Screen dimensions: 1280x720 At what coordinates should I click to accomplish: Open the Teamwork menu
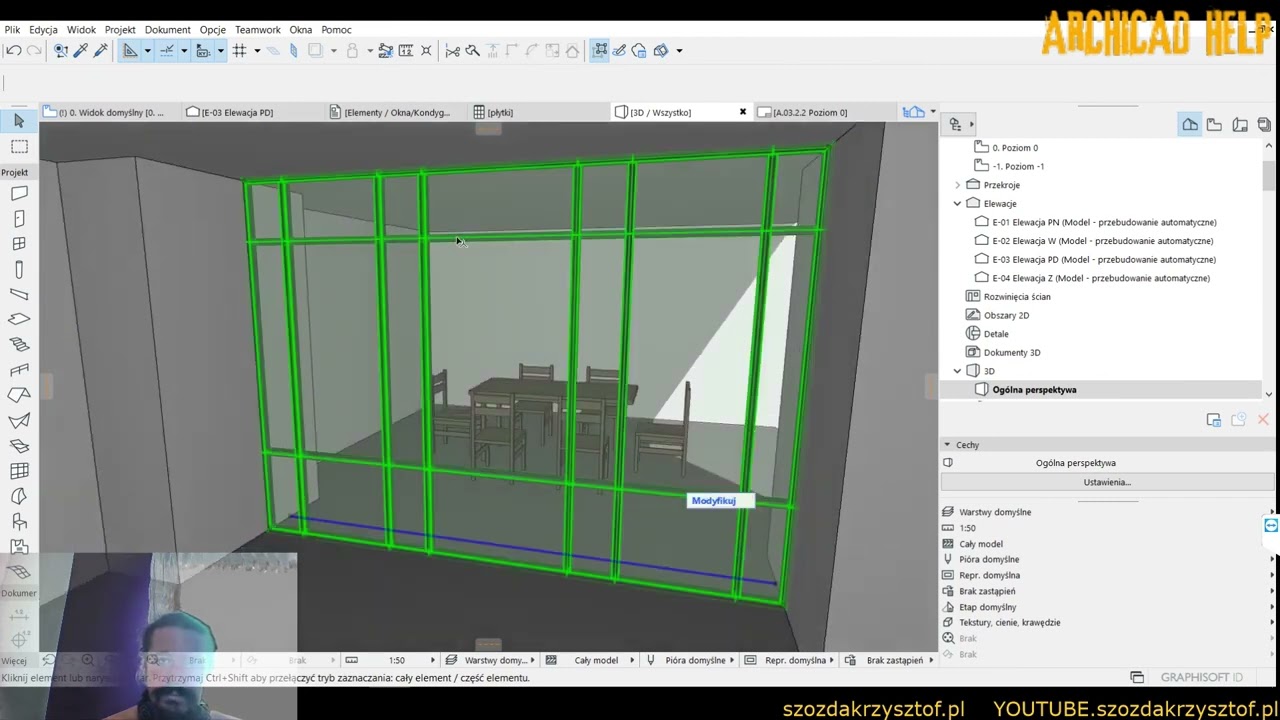coord(258,30)
